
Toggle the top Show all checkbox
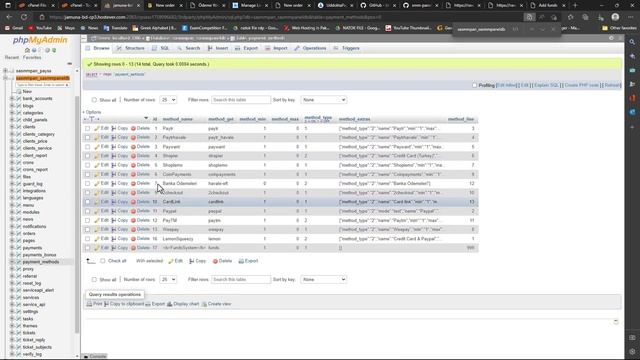(x=94, y=100)
